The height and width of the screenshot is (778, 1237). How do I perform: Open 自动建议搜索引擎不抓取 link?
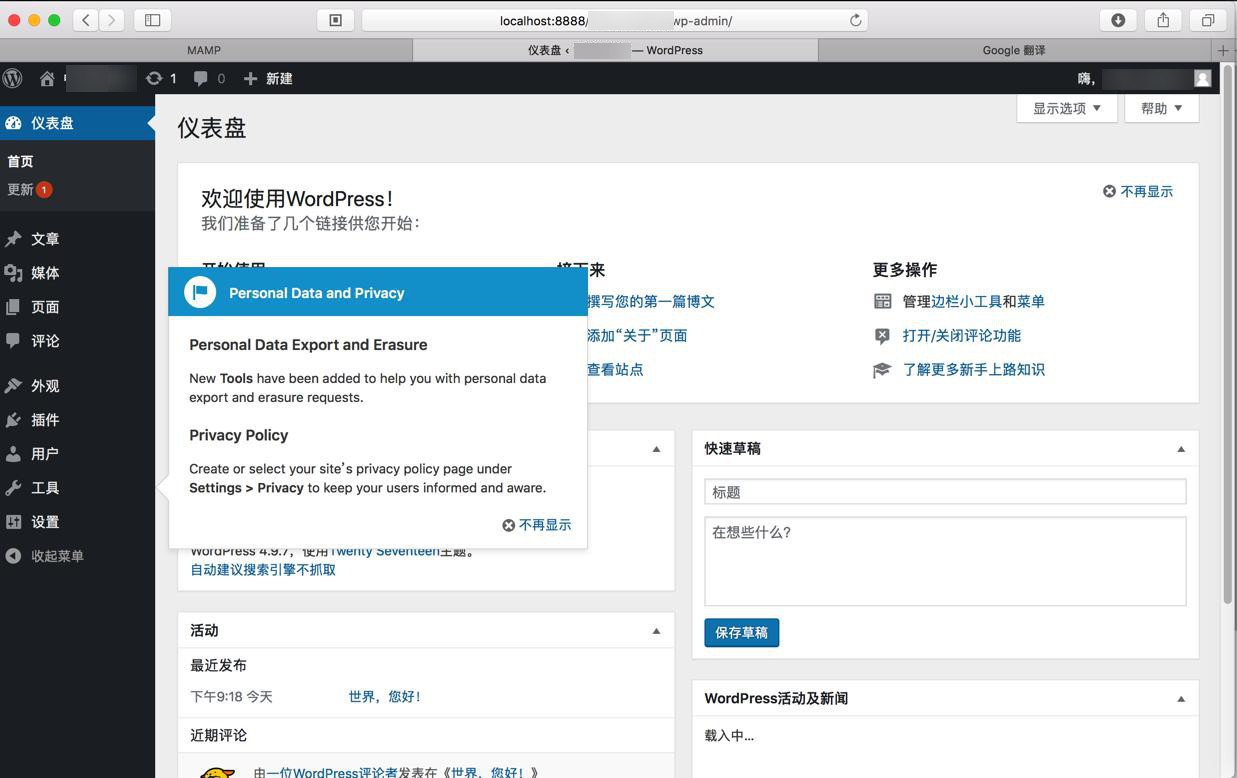tap(263, 569)
